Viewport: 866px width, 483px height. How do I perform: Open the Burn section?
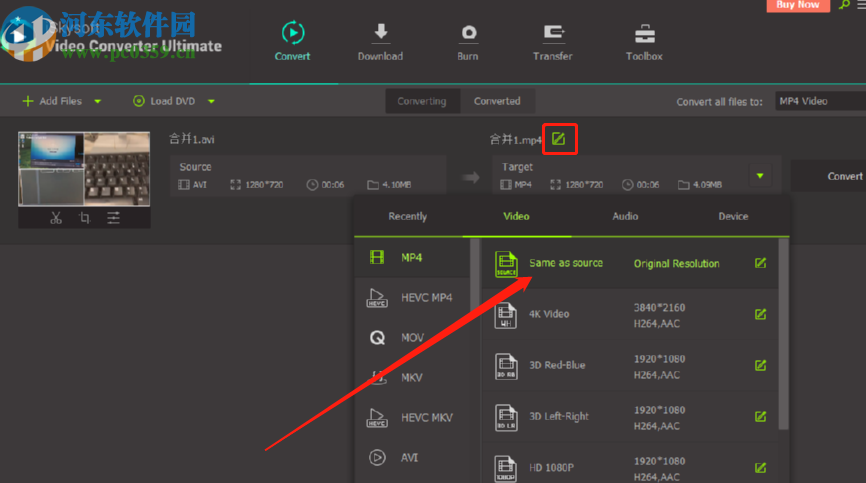pyautogui.click(x=468, y=41)
